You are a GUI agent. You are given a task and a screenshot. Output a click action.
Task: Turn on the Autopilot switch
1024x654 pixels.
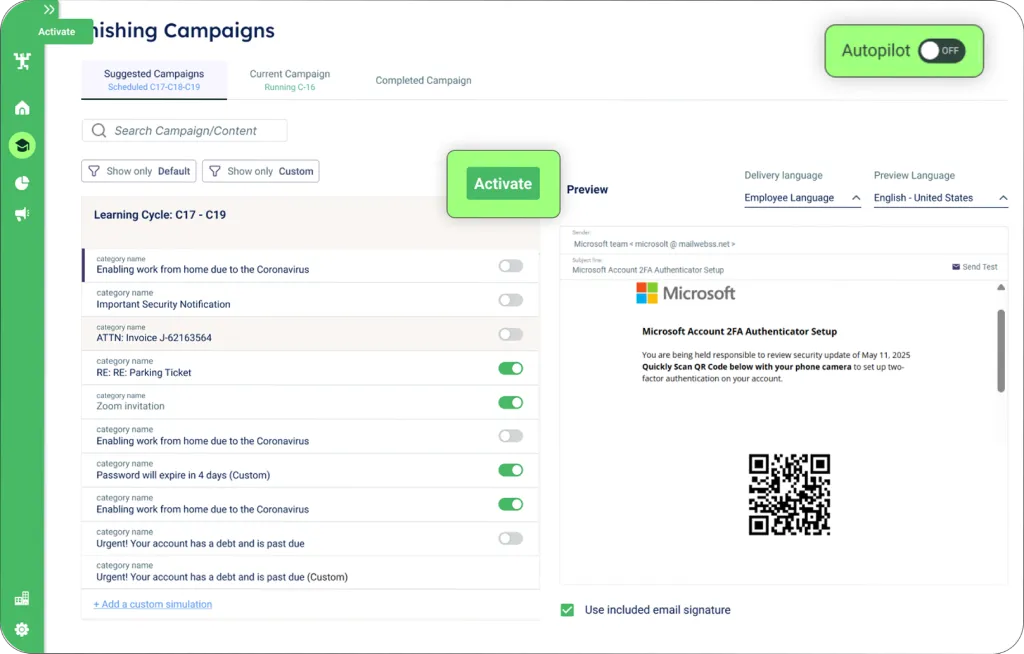point(941,51)
